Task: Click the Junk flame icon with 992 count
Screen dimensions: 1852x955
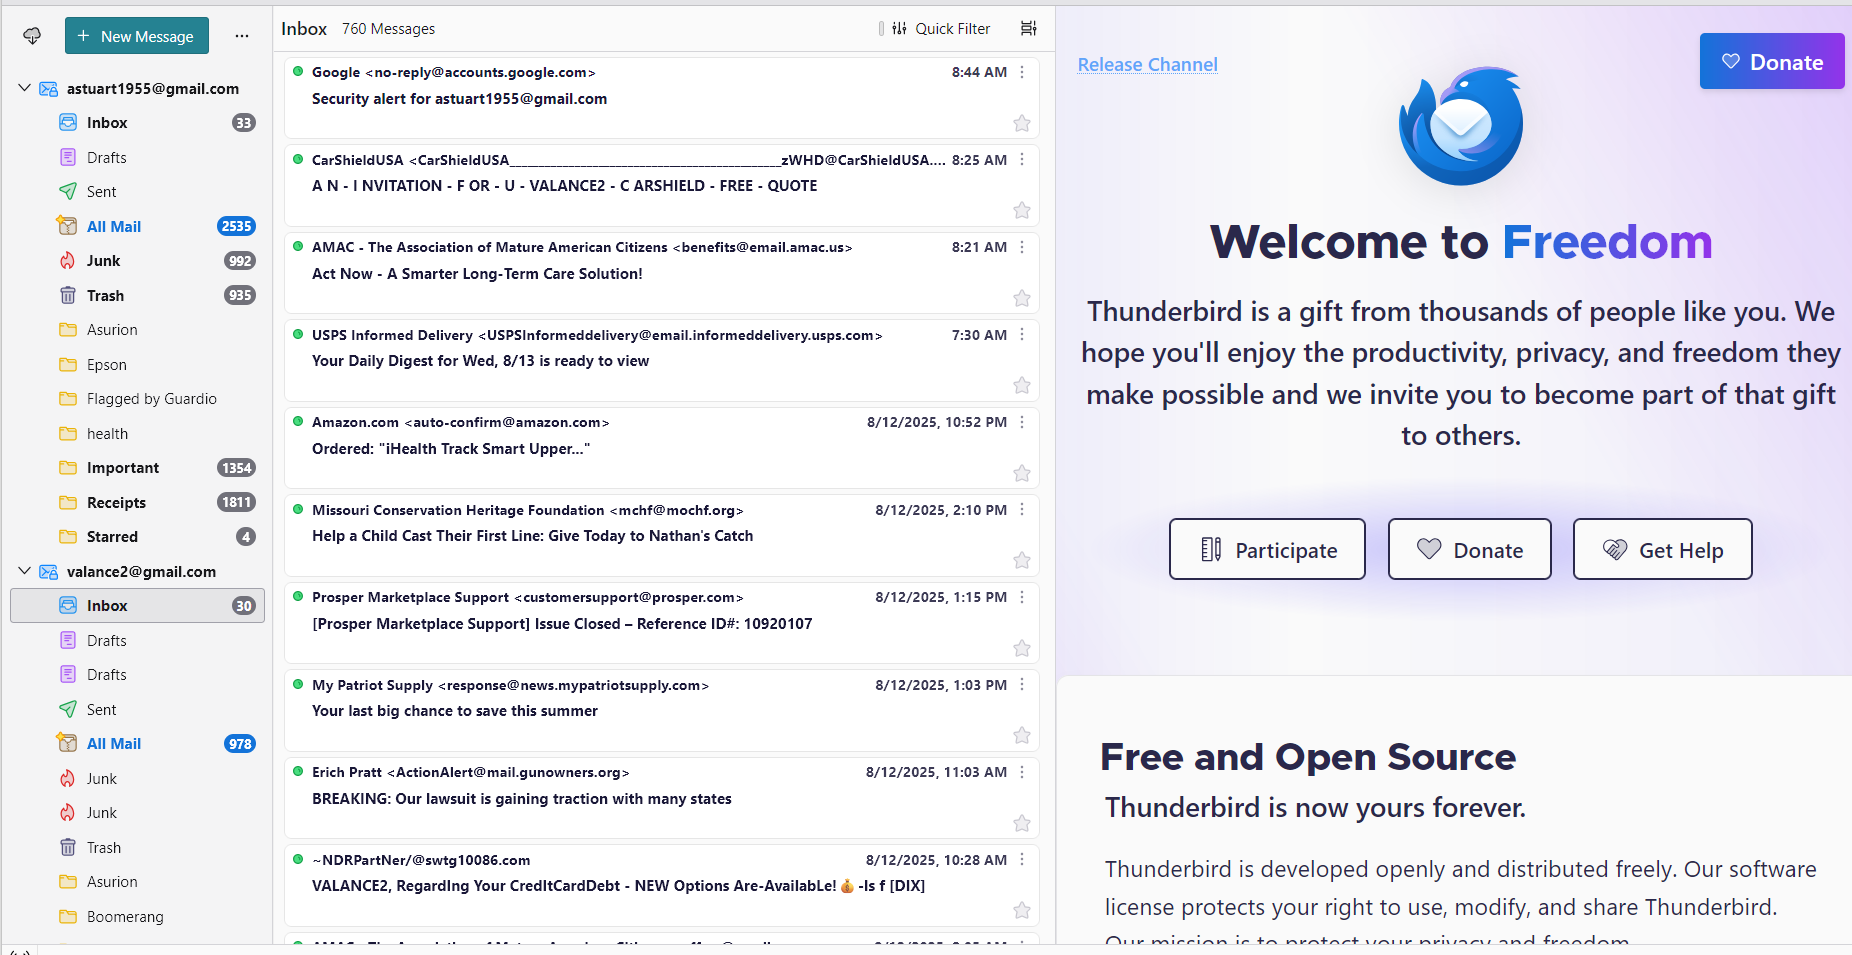Action: [x=68, y=261]
